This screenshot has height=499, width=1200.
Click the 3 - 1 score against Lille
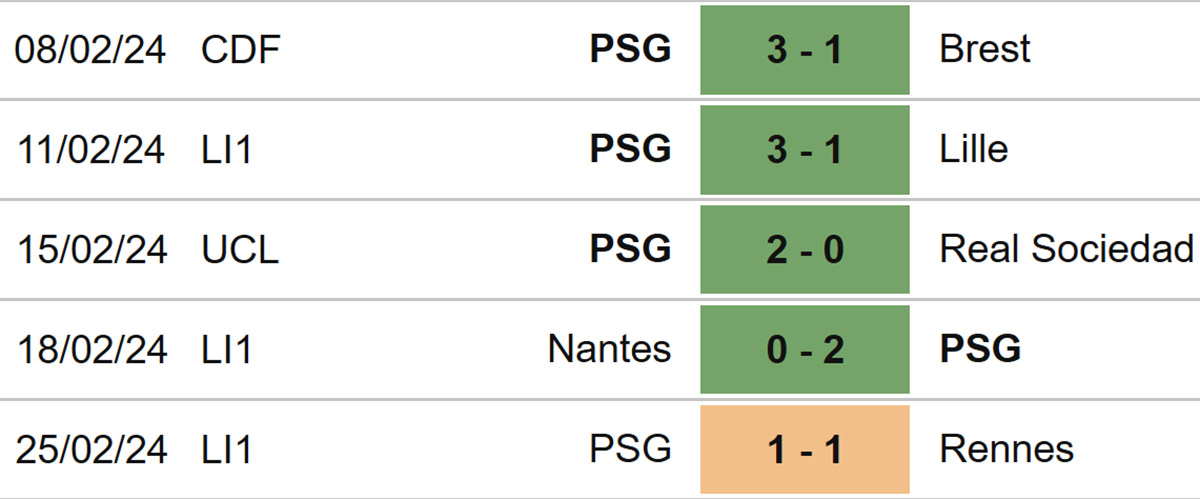pos(805,150)
